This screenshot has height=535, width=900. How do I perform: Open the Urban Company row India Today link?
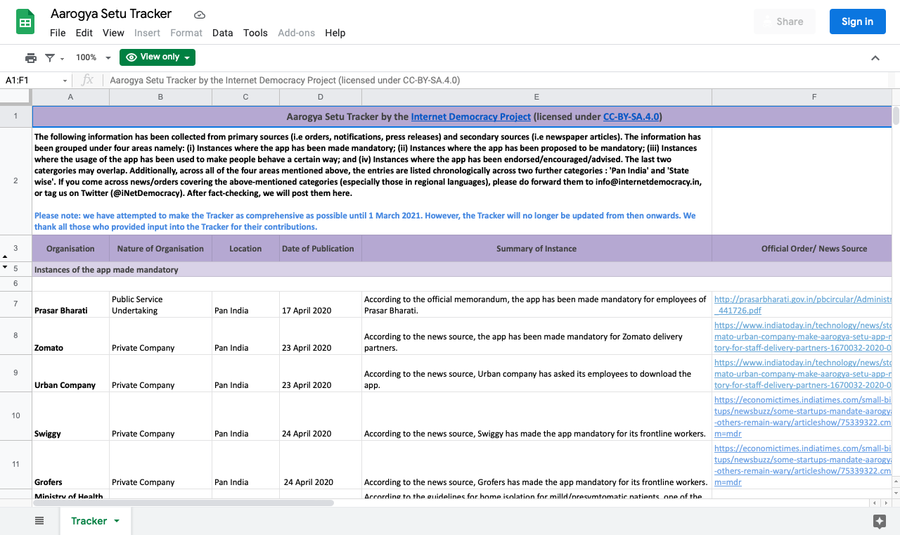coord(802,374)
